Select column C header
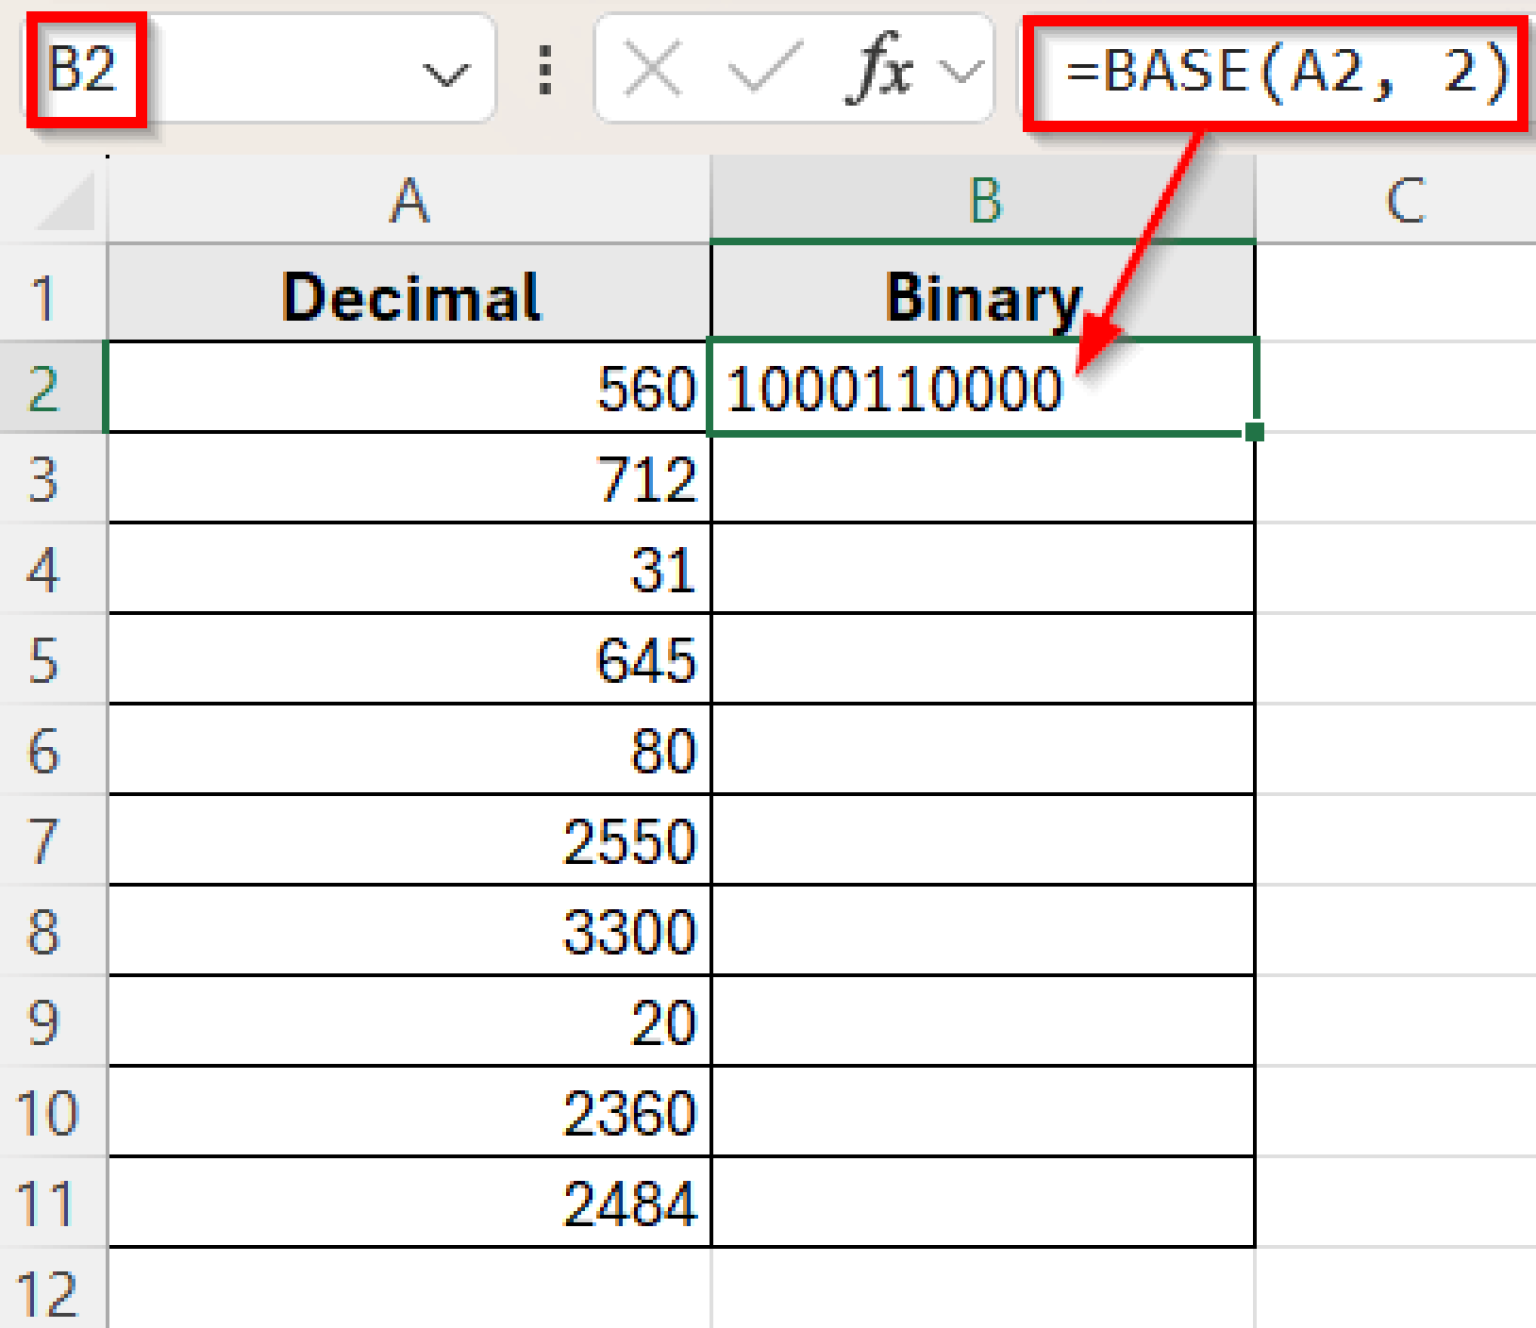The image size is (1536, 1328). pyautogui.click(x=1404, y=201)
